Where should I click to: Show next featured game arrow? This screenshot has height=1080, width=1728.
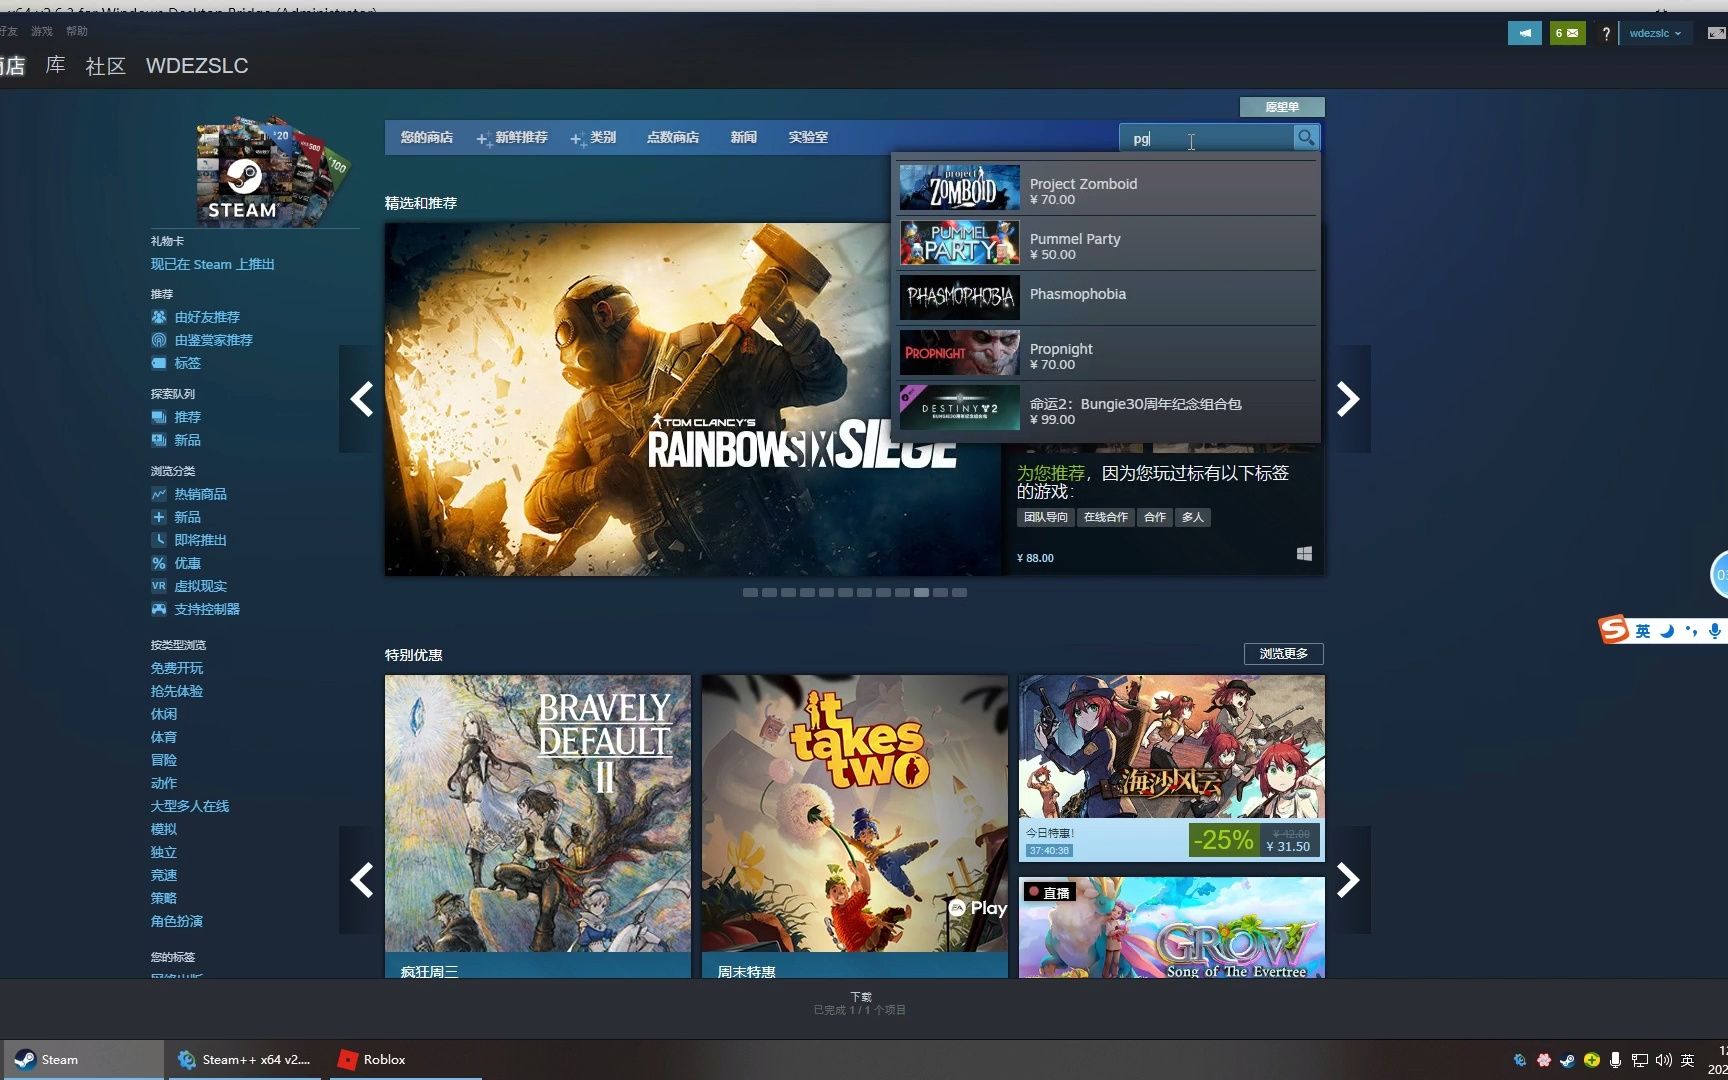(1348, 399)
